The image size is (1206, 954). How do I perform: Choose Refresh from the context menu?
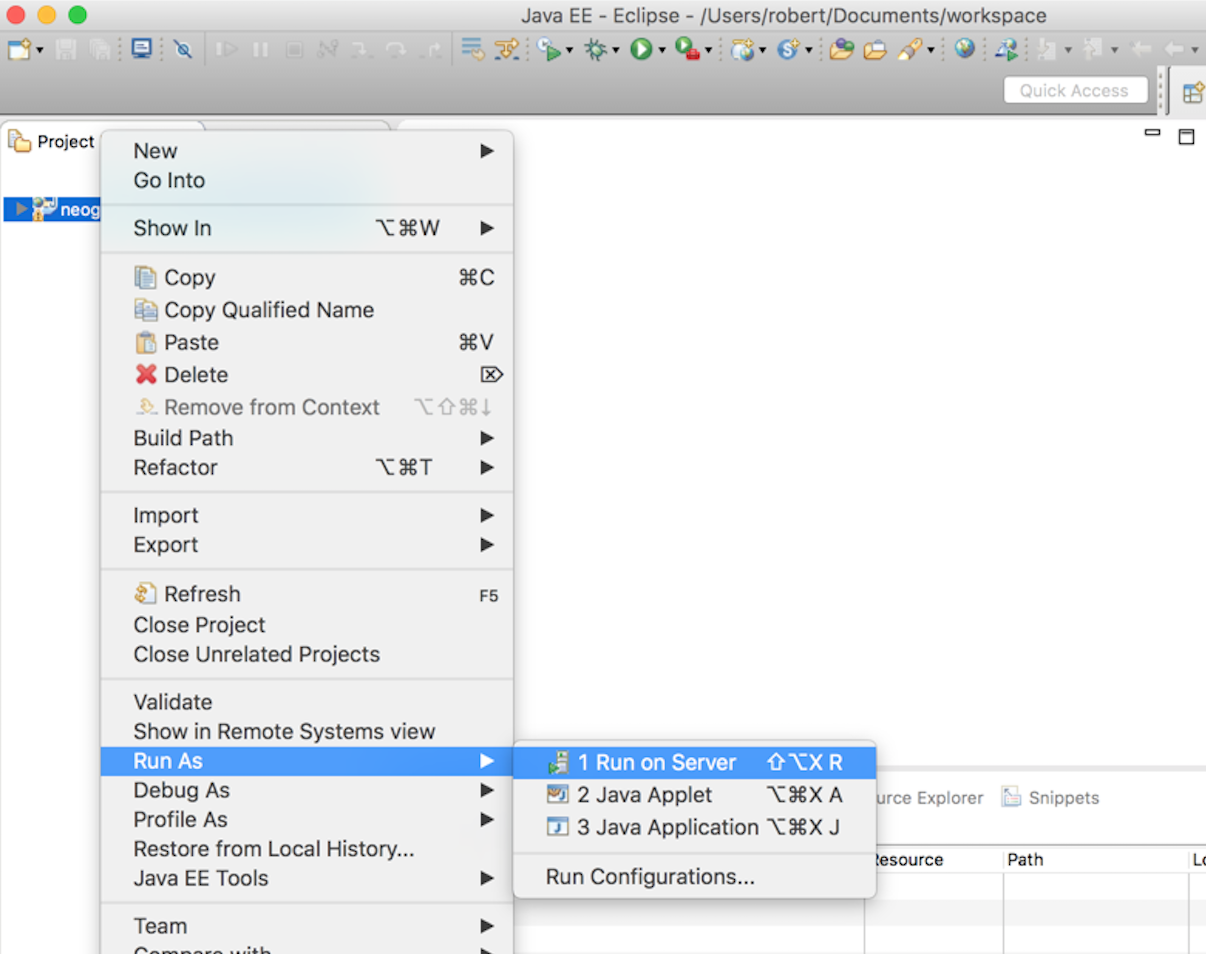[307, 595]
